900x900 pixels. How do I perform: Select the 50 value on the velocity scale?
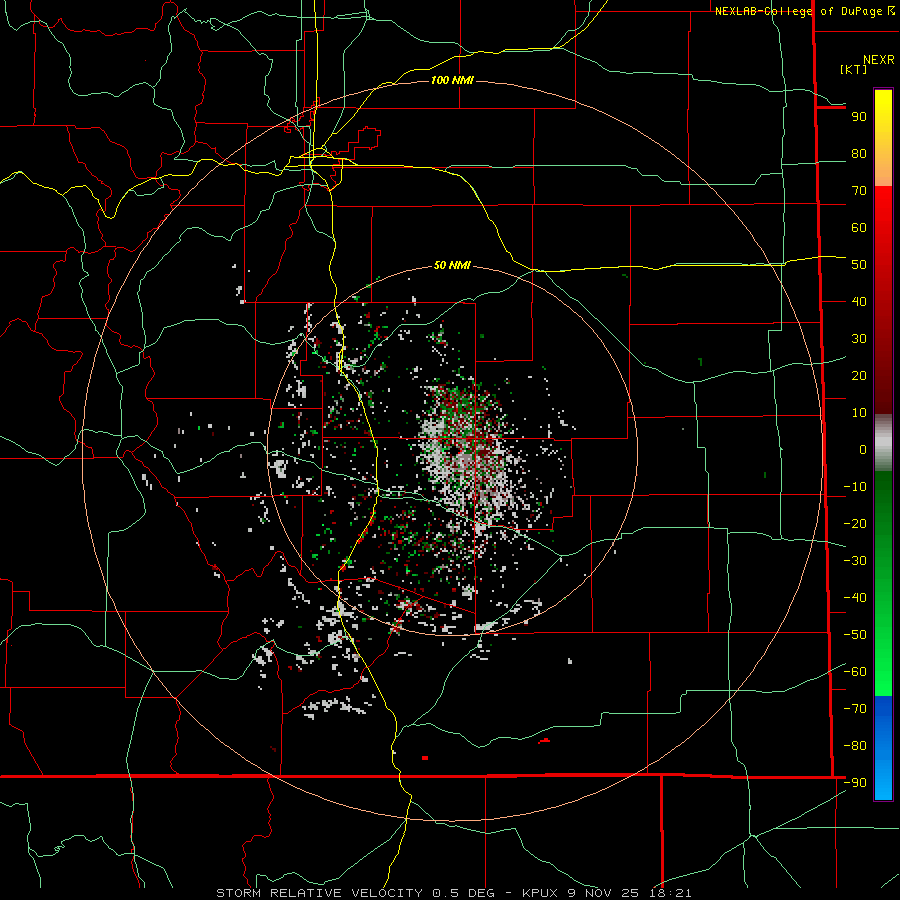pyautogui.click(x=859, y=265)
